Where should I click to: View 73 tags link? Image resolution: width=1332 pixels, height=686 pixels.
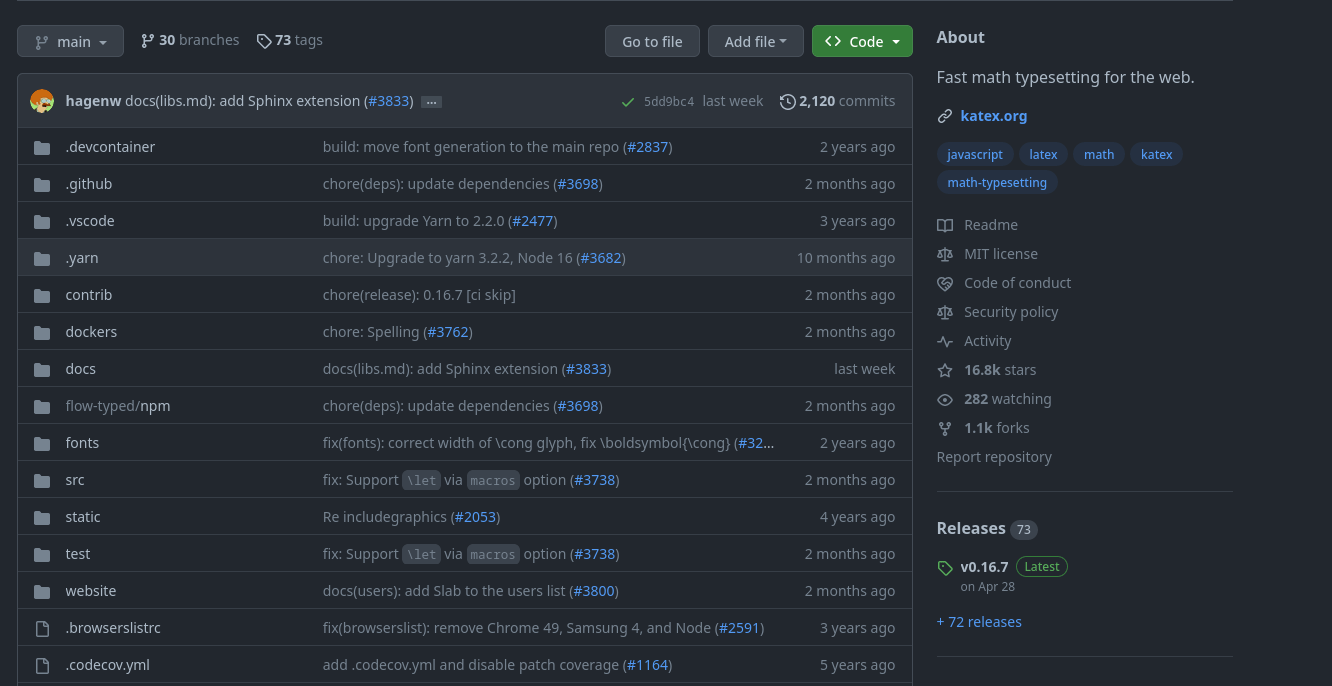click(x=290, y=40)
